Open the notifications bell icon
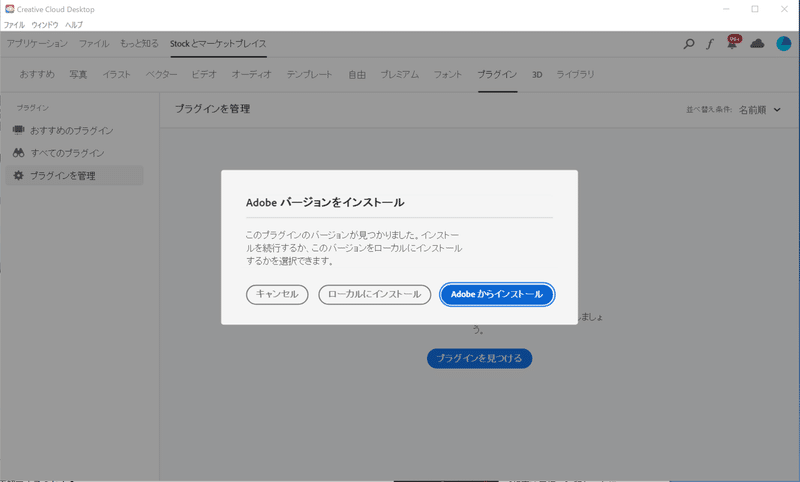This screenshot has width=800, height=482. [x=732, y=43]
